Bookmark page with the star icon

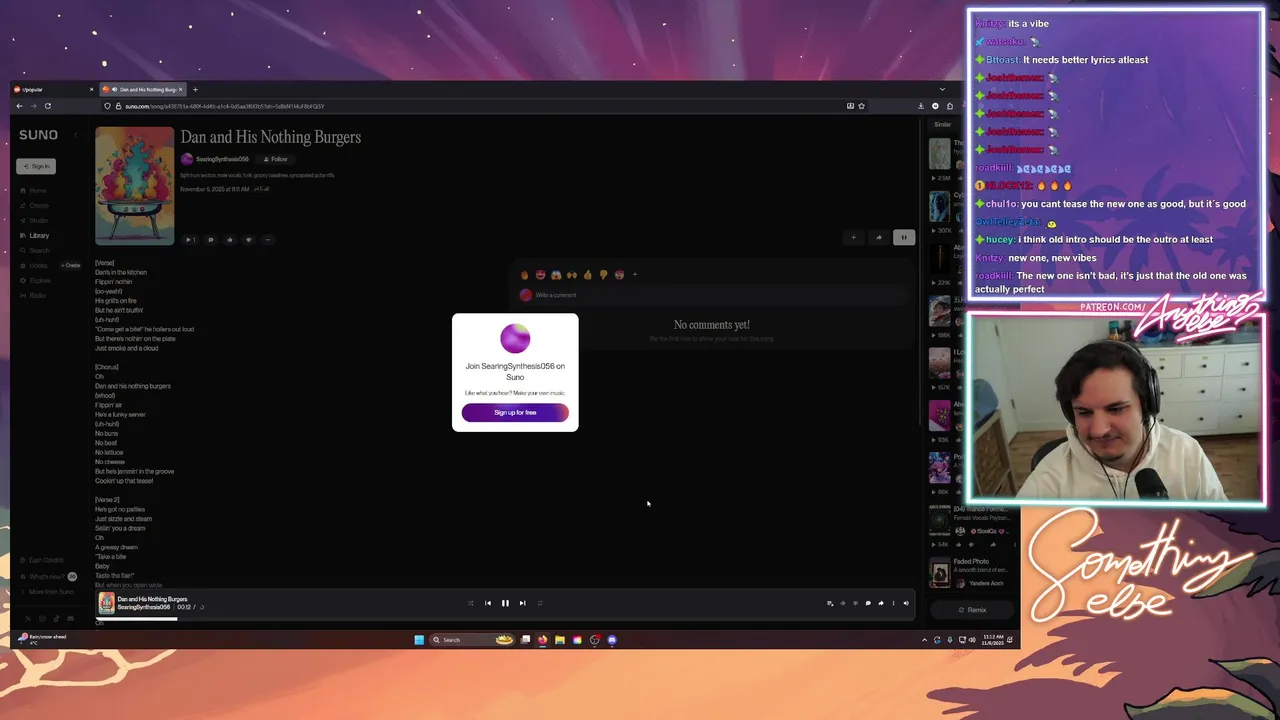point(861,106)
